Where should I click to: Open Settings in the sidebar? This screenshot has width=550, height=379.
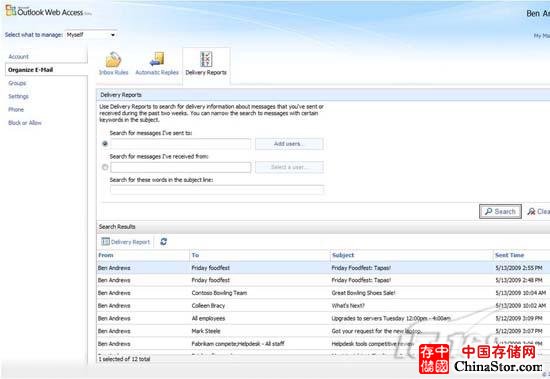[x=18, y=96]
